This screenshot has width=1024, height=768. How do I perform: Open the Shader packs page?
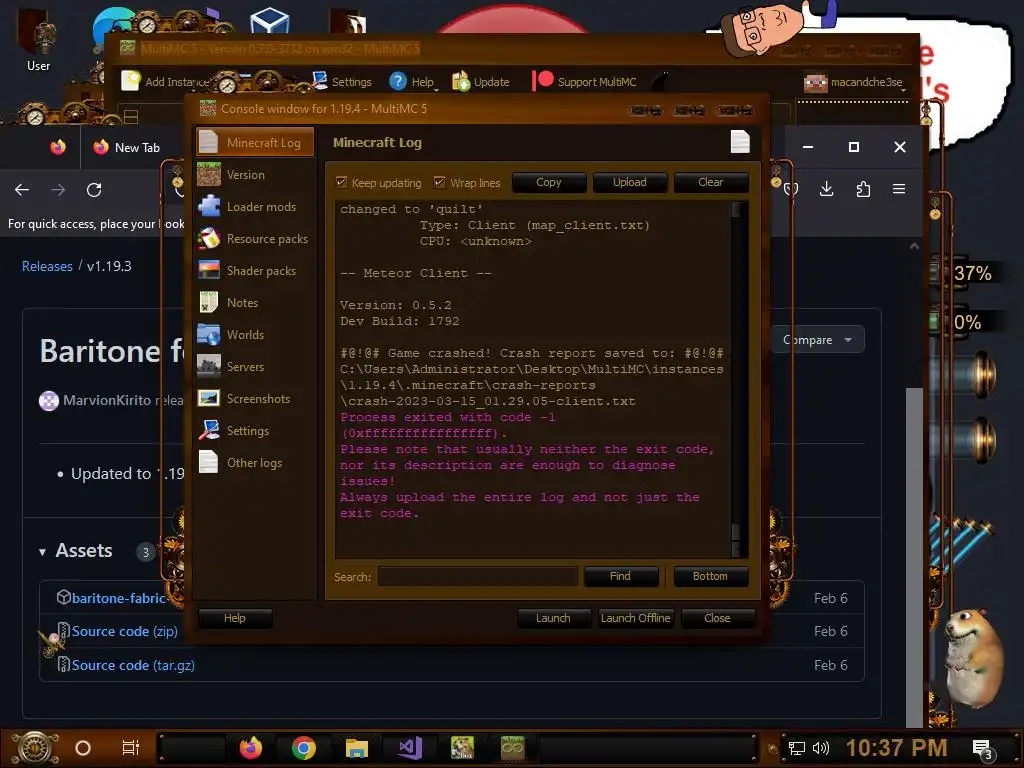[255, 270]
